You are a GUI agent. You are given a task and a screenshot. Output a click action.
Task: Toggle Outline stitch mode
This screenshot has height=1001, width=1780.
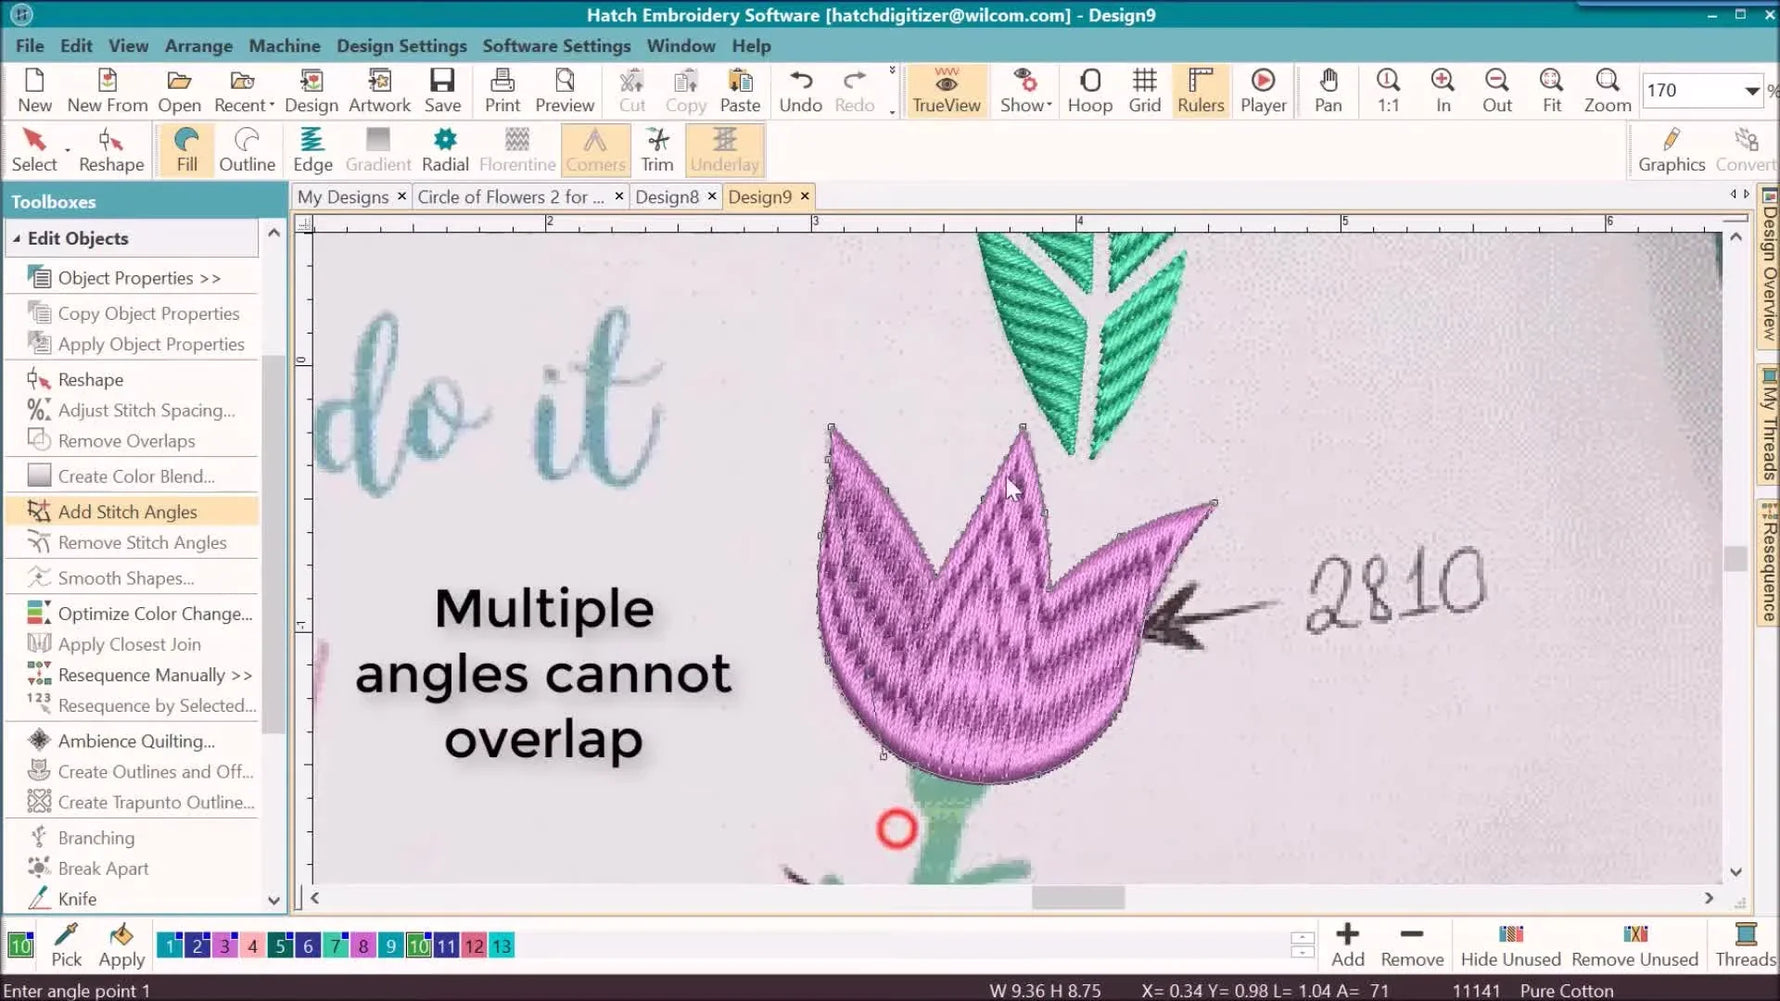coord(247,150)
